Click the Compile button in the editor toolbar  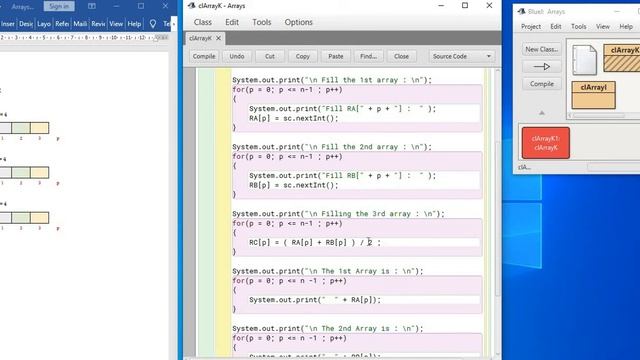tap(204, 56)
